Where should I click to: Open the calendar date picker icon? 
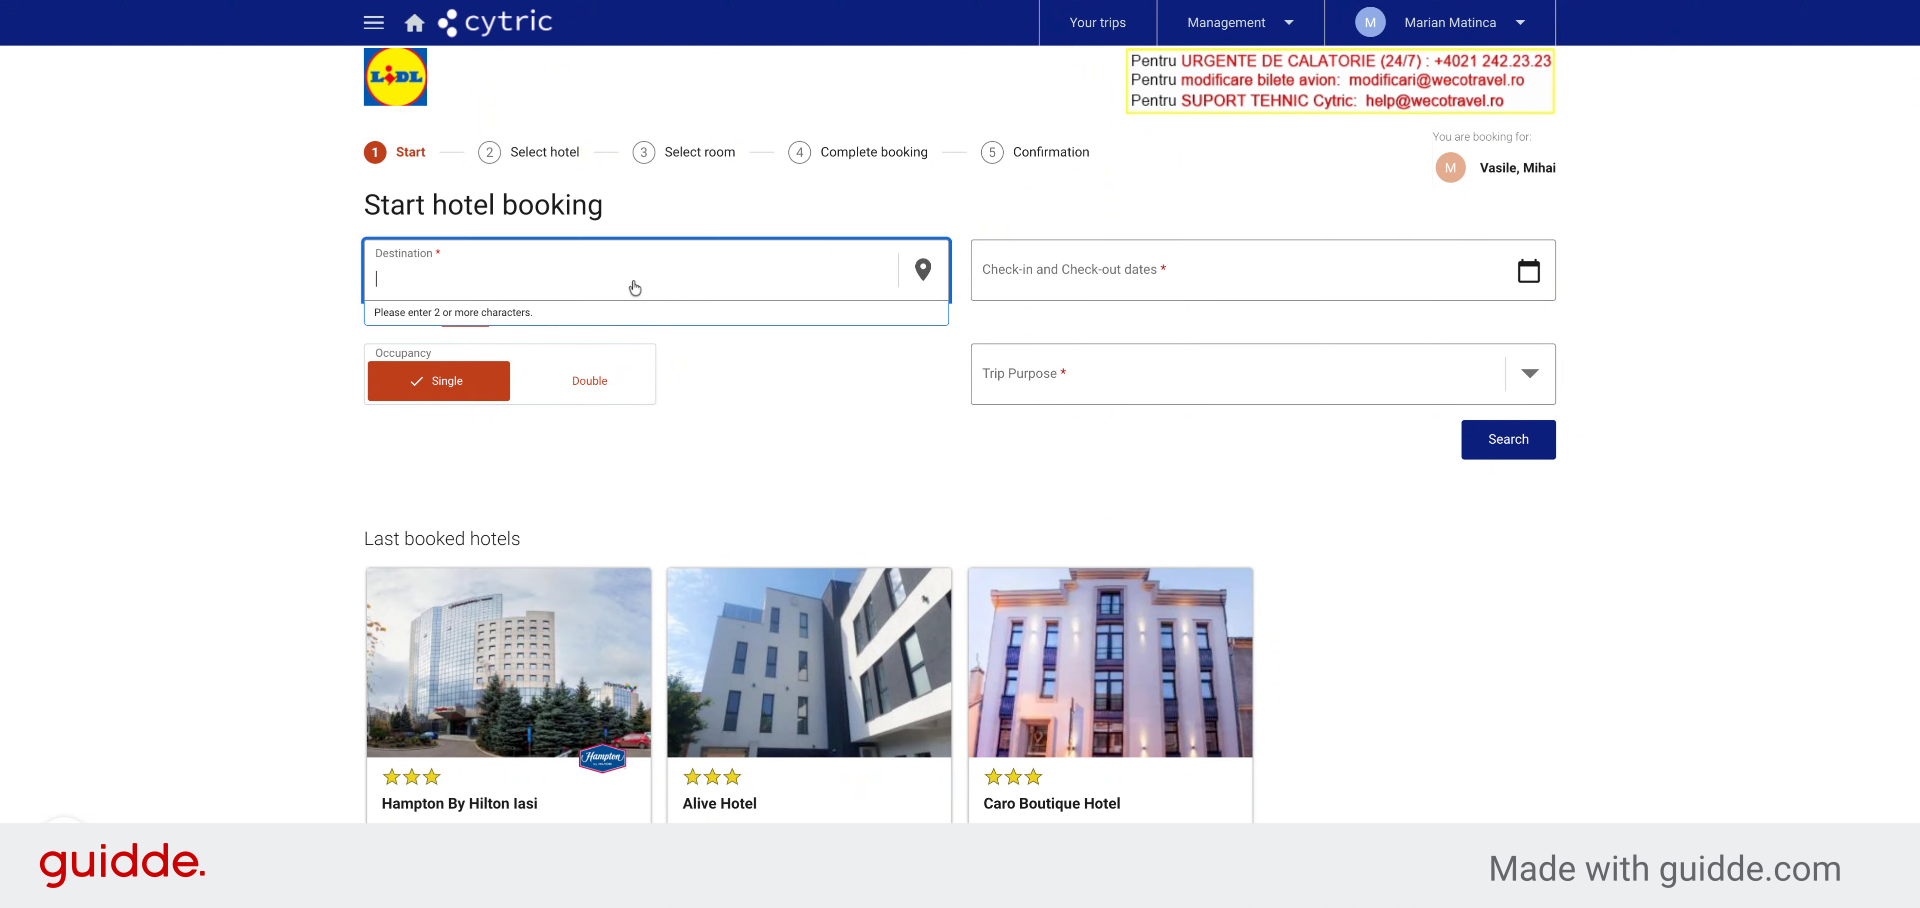pyautogui.click(x=1528, y=270)
